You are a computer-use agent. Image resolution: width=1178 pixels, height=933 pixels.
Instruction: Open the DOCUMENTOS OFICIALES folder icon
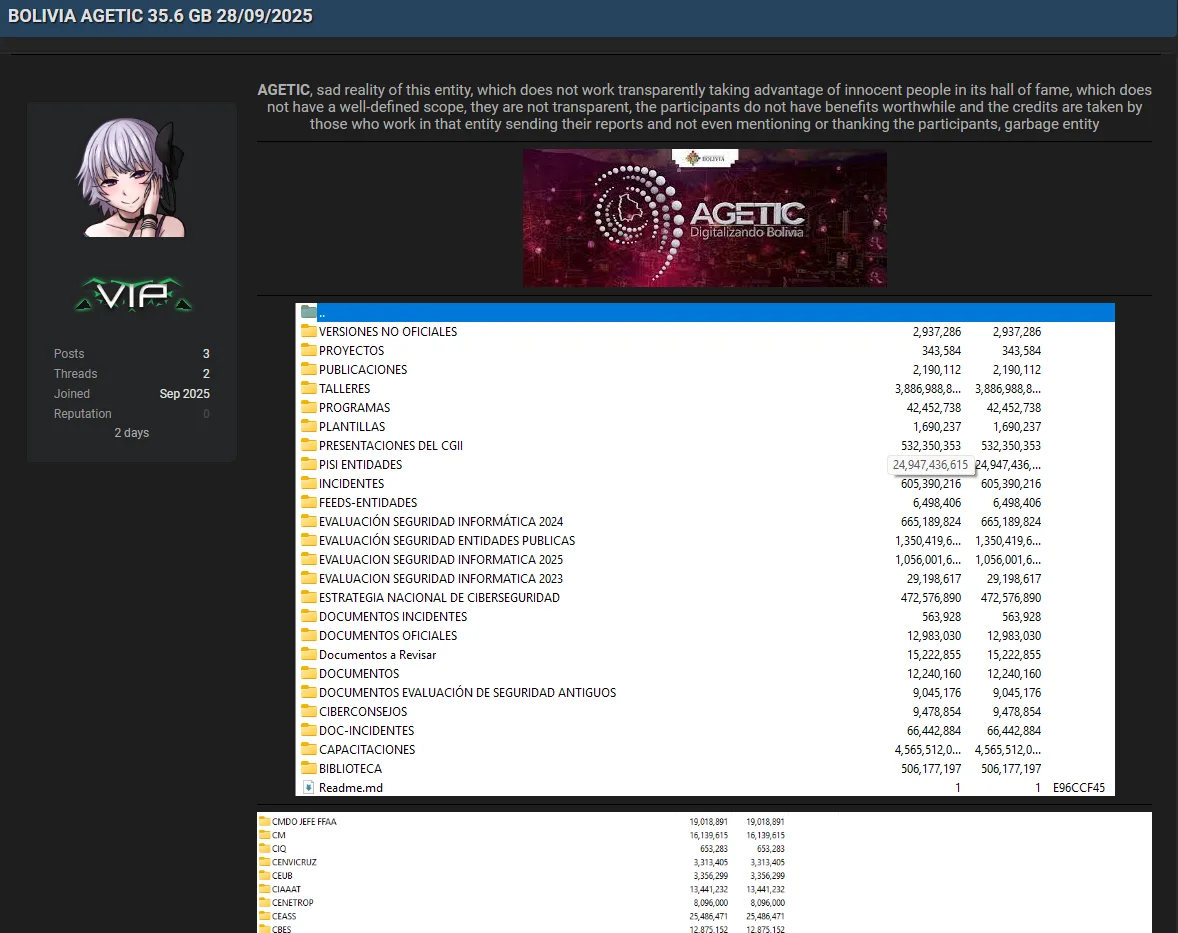coord(308,635)
